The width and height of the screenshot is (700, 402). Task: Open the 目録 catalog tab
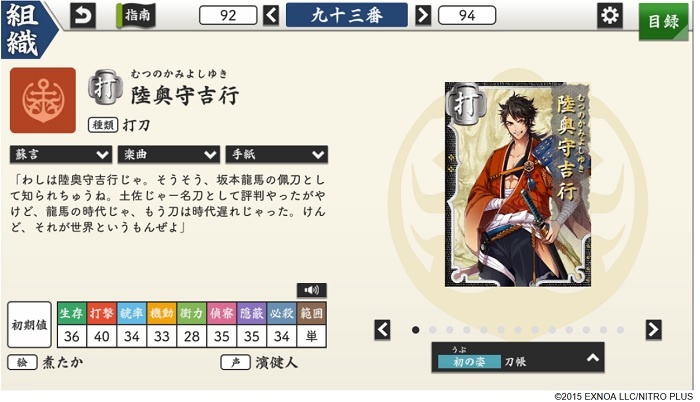point(663,21)
